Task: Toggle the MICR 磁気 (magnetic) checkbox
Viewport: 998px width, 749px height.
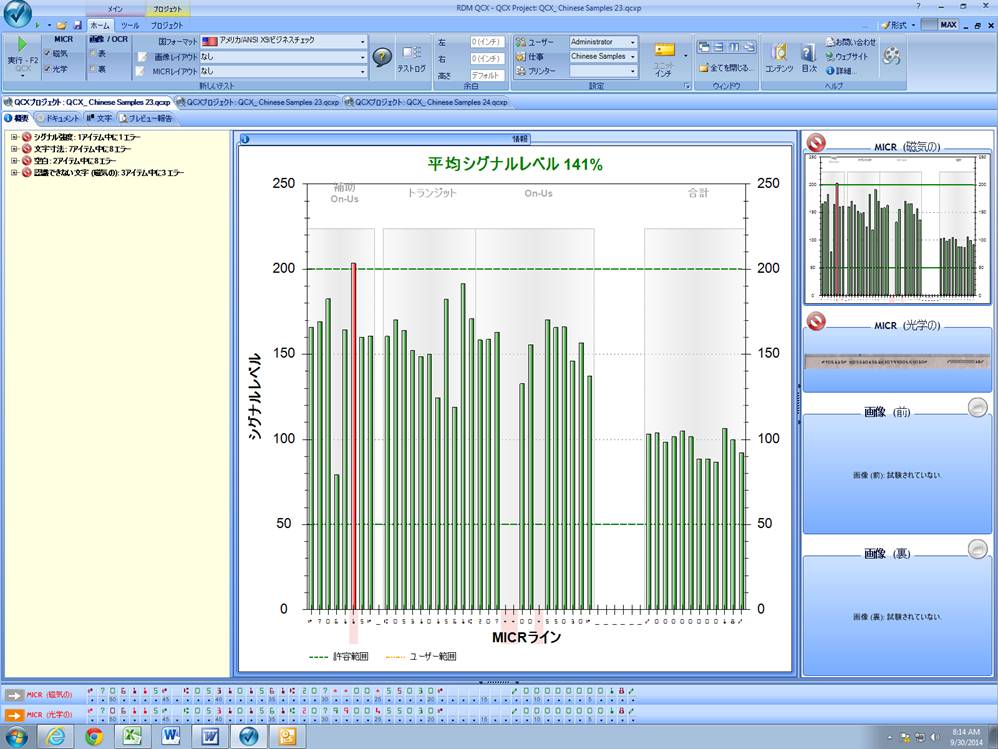Action: pos(46,53)
